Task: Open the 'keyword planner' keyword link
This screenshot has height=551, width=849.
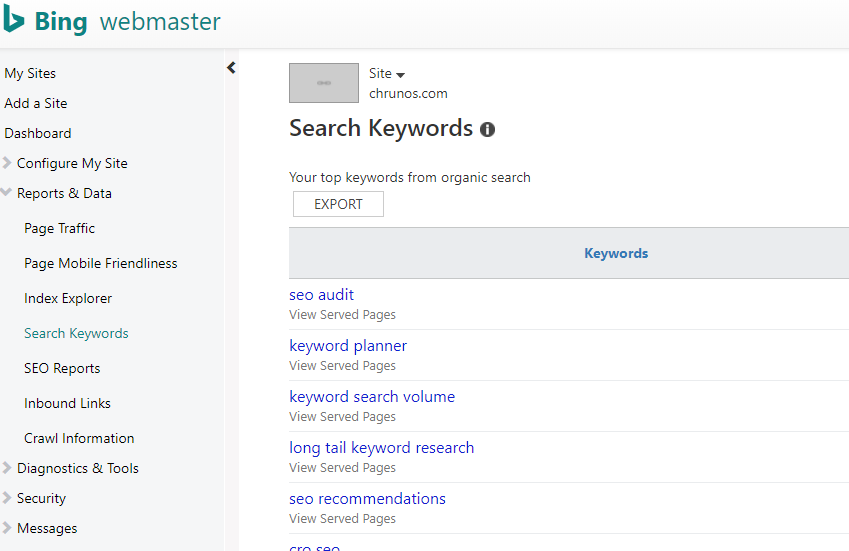Action: [x=348, y=346]
